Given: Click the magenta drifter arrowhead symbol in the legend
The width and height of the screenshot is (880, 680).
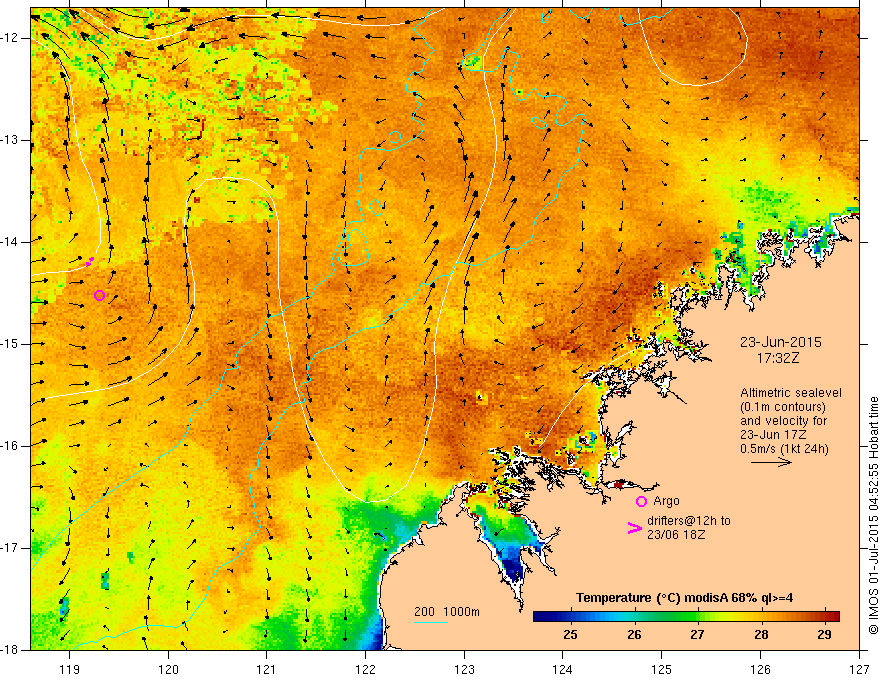Looking at the screenshot, I should click(x=634, y=528).
